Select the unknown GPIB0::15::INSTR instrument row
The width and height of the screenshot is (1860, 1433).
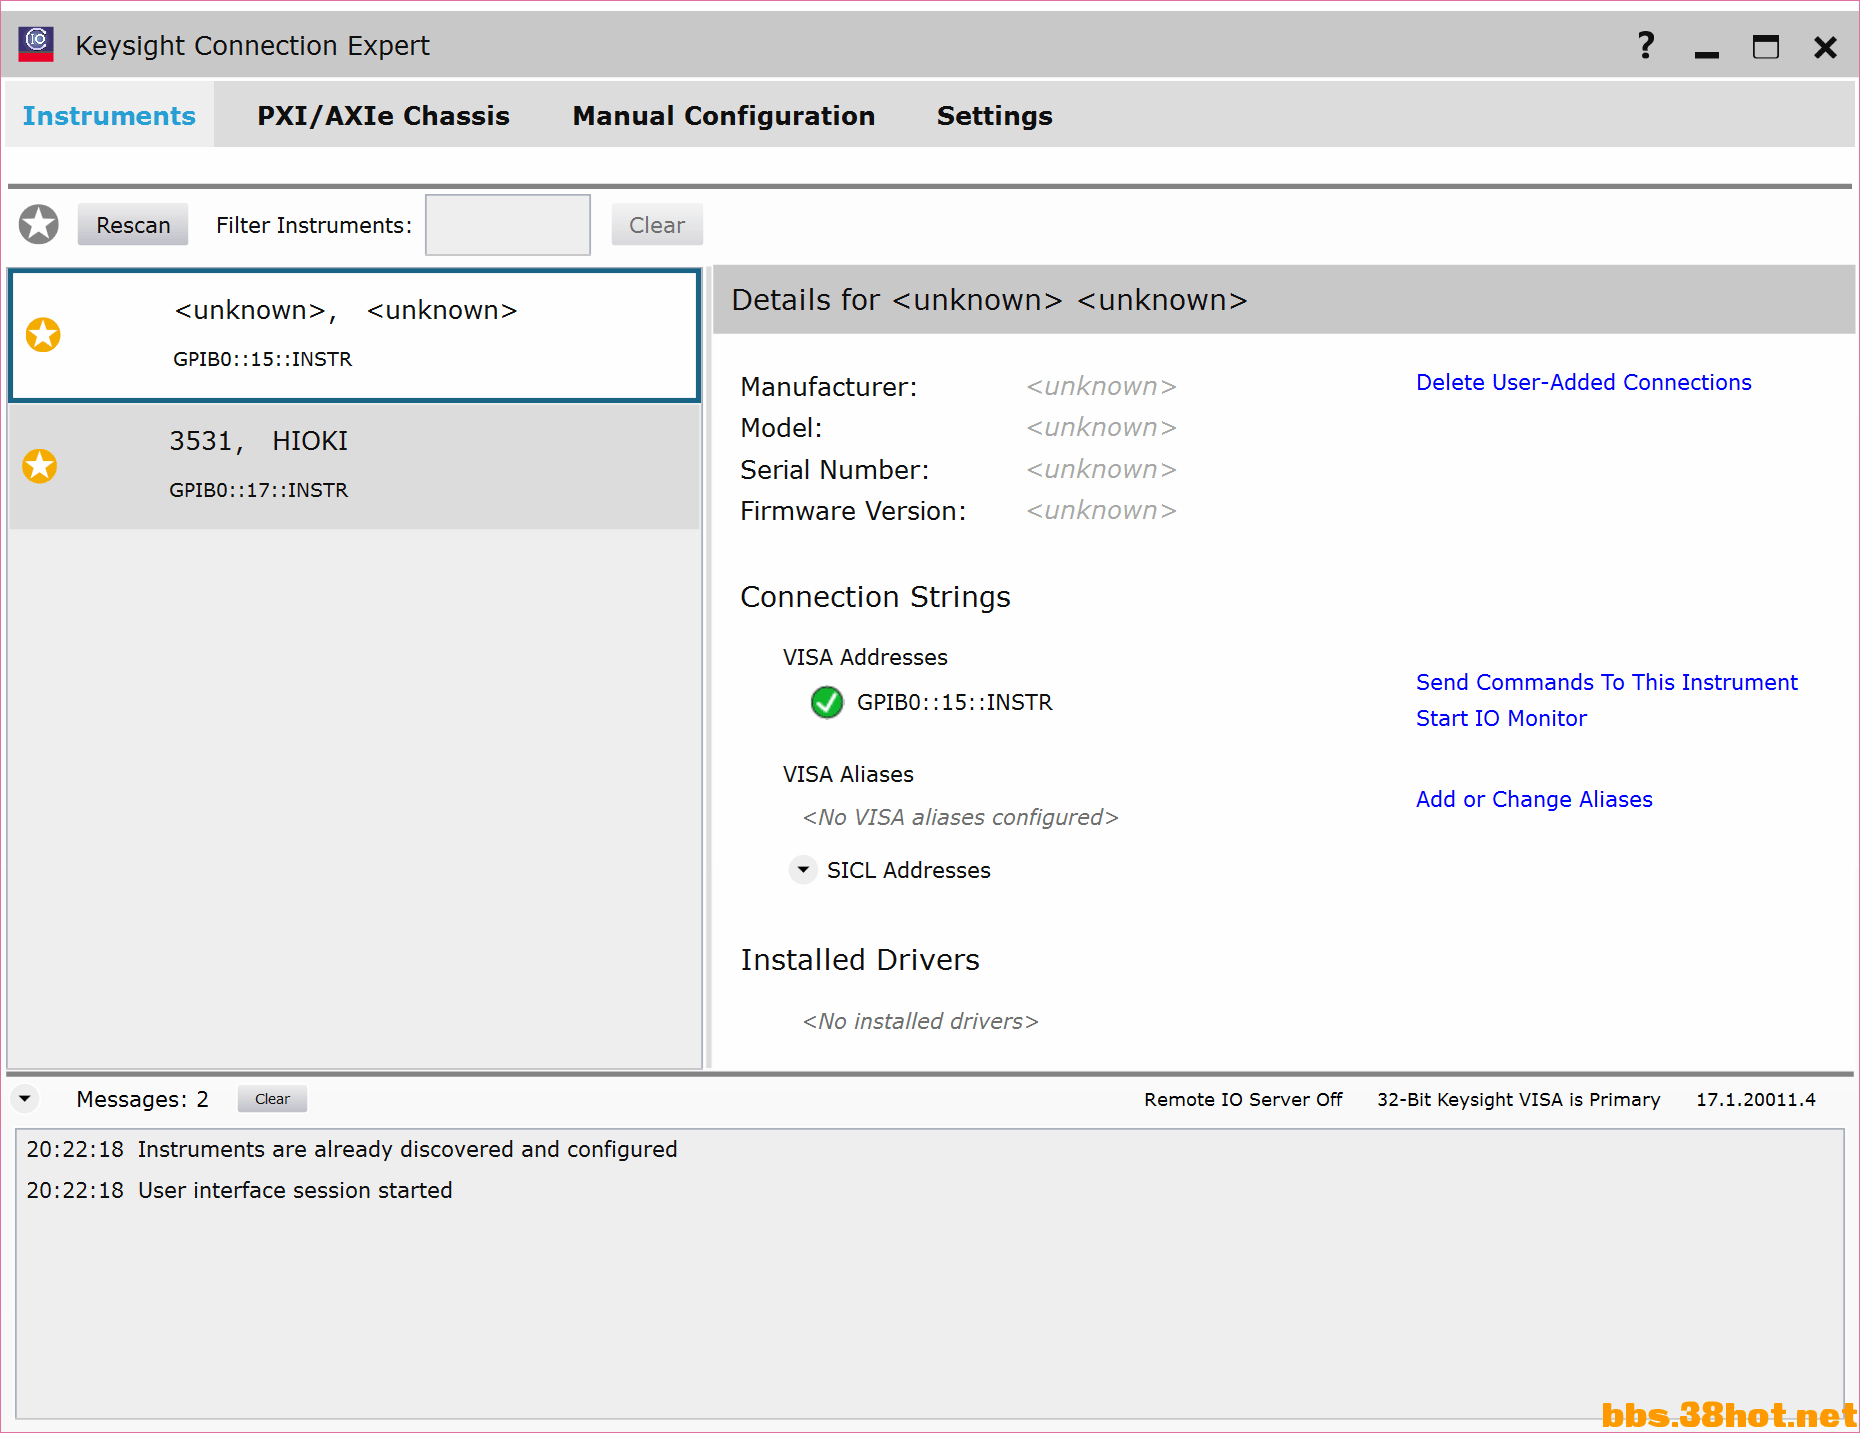(x=354, y=335)
